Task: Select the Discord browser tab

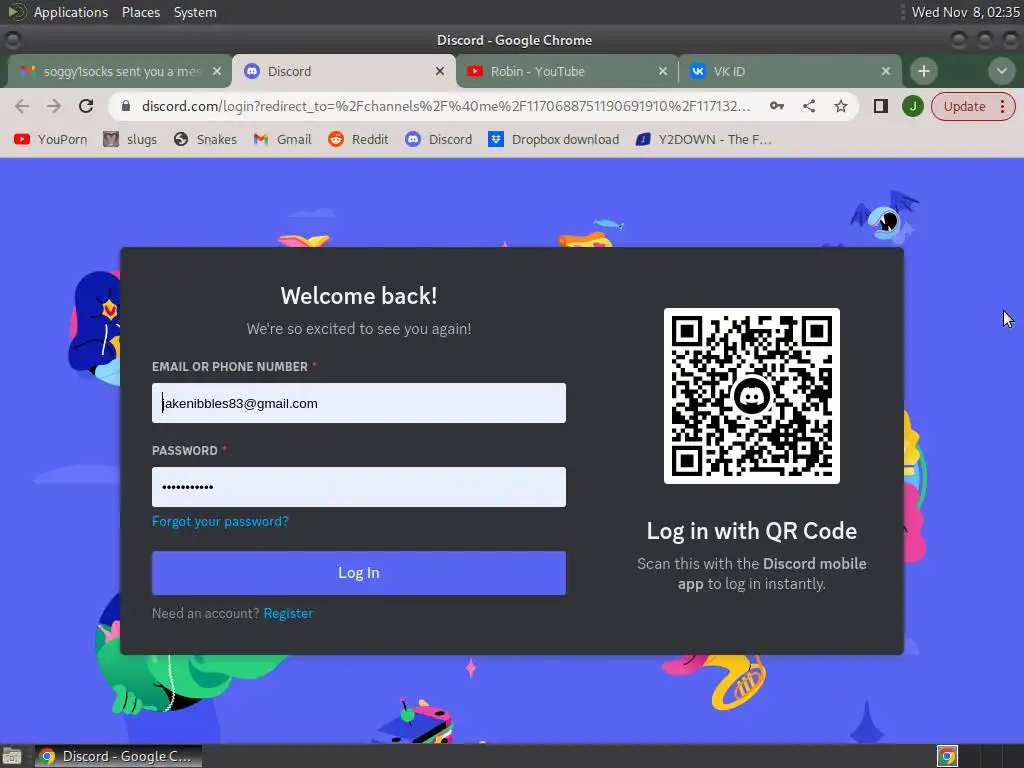Action: (344, 71)
